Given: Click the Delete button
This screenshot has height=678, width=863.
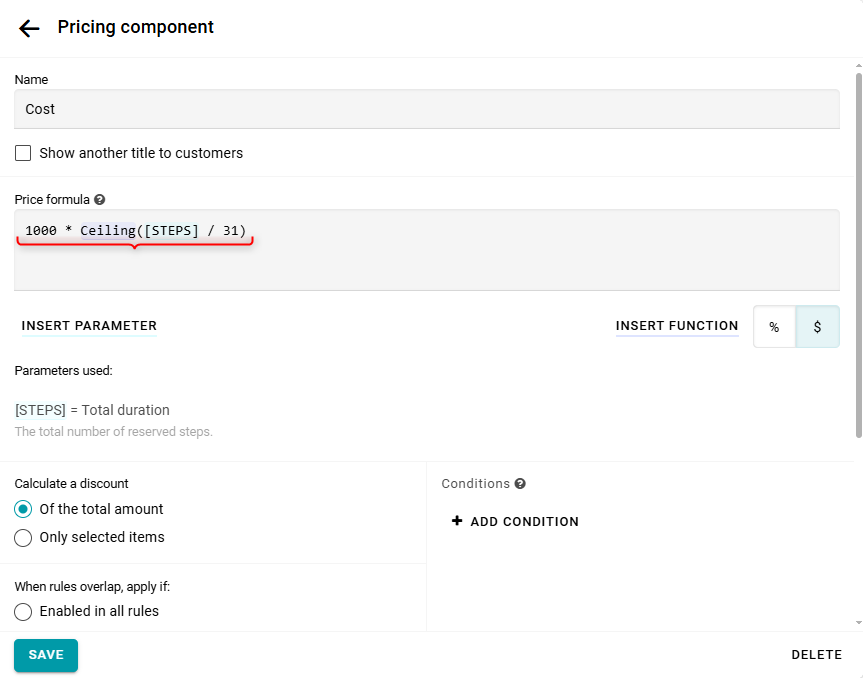Looking at the screenshot, I should point(816,655).
